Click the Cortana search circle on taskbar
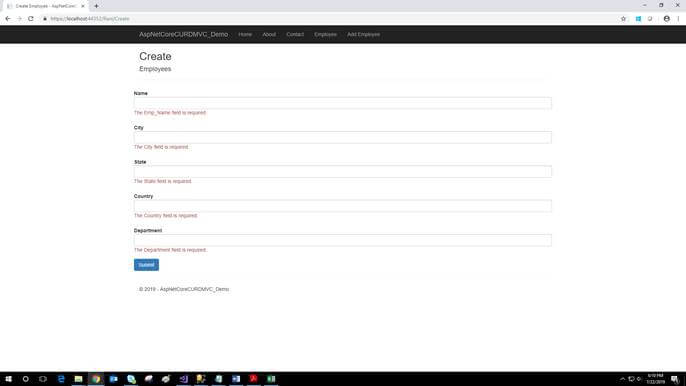 25,379
